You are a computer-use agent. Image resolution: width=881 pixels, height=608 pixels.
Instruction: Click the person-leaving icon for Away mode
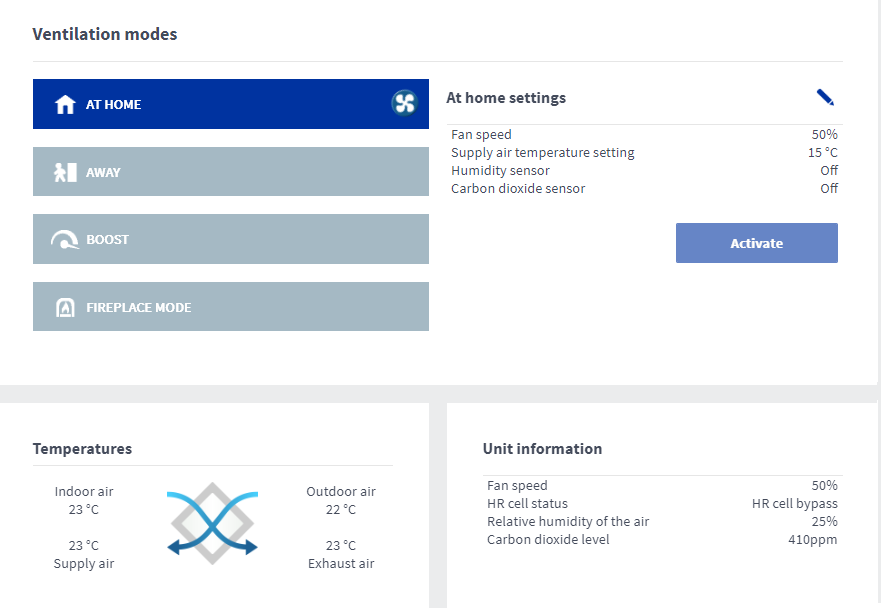click(x=65, y=172)
